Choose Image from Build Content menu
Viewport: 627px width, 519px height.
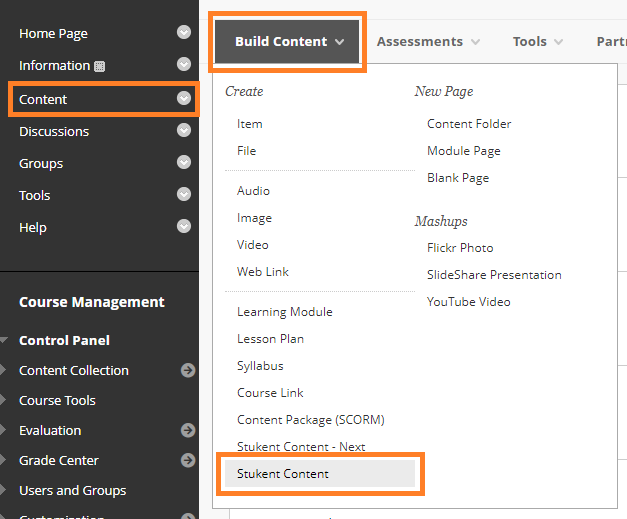tap(254, 218)
